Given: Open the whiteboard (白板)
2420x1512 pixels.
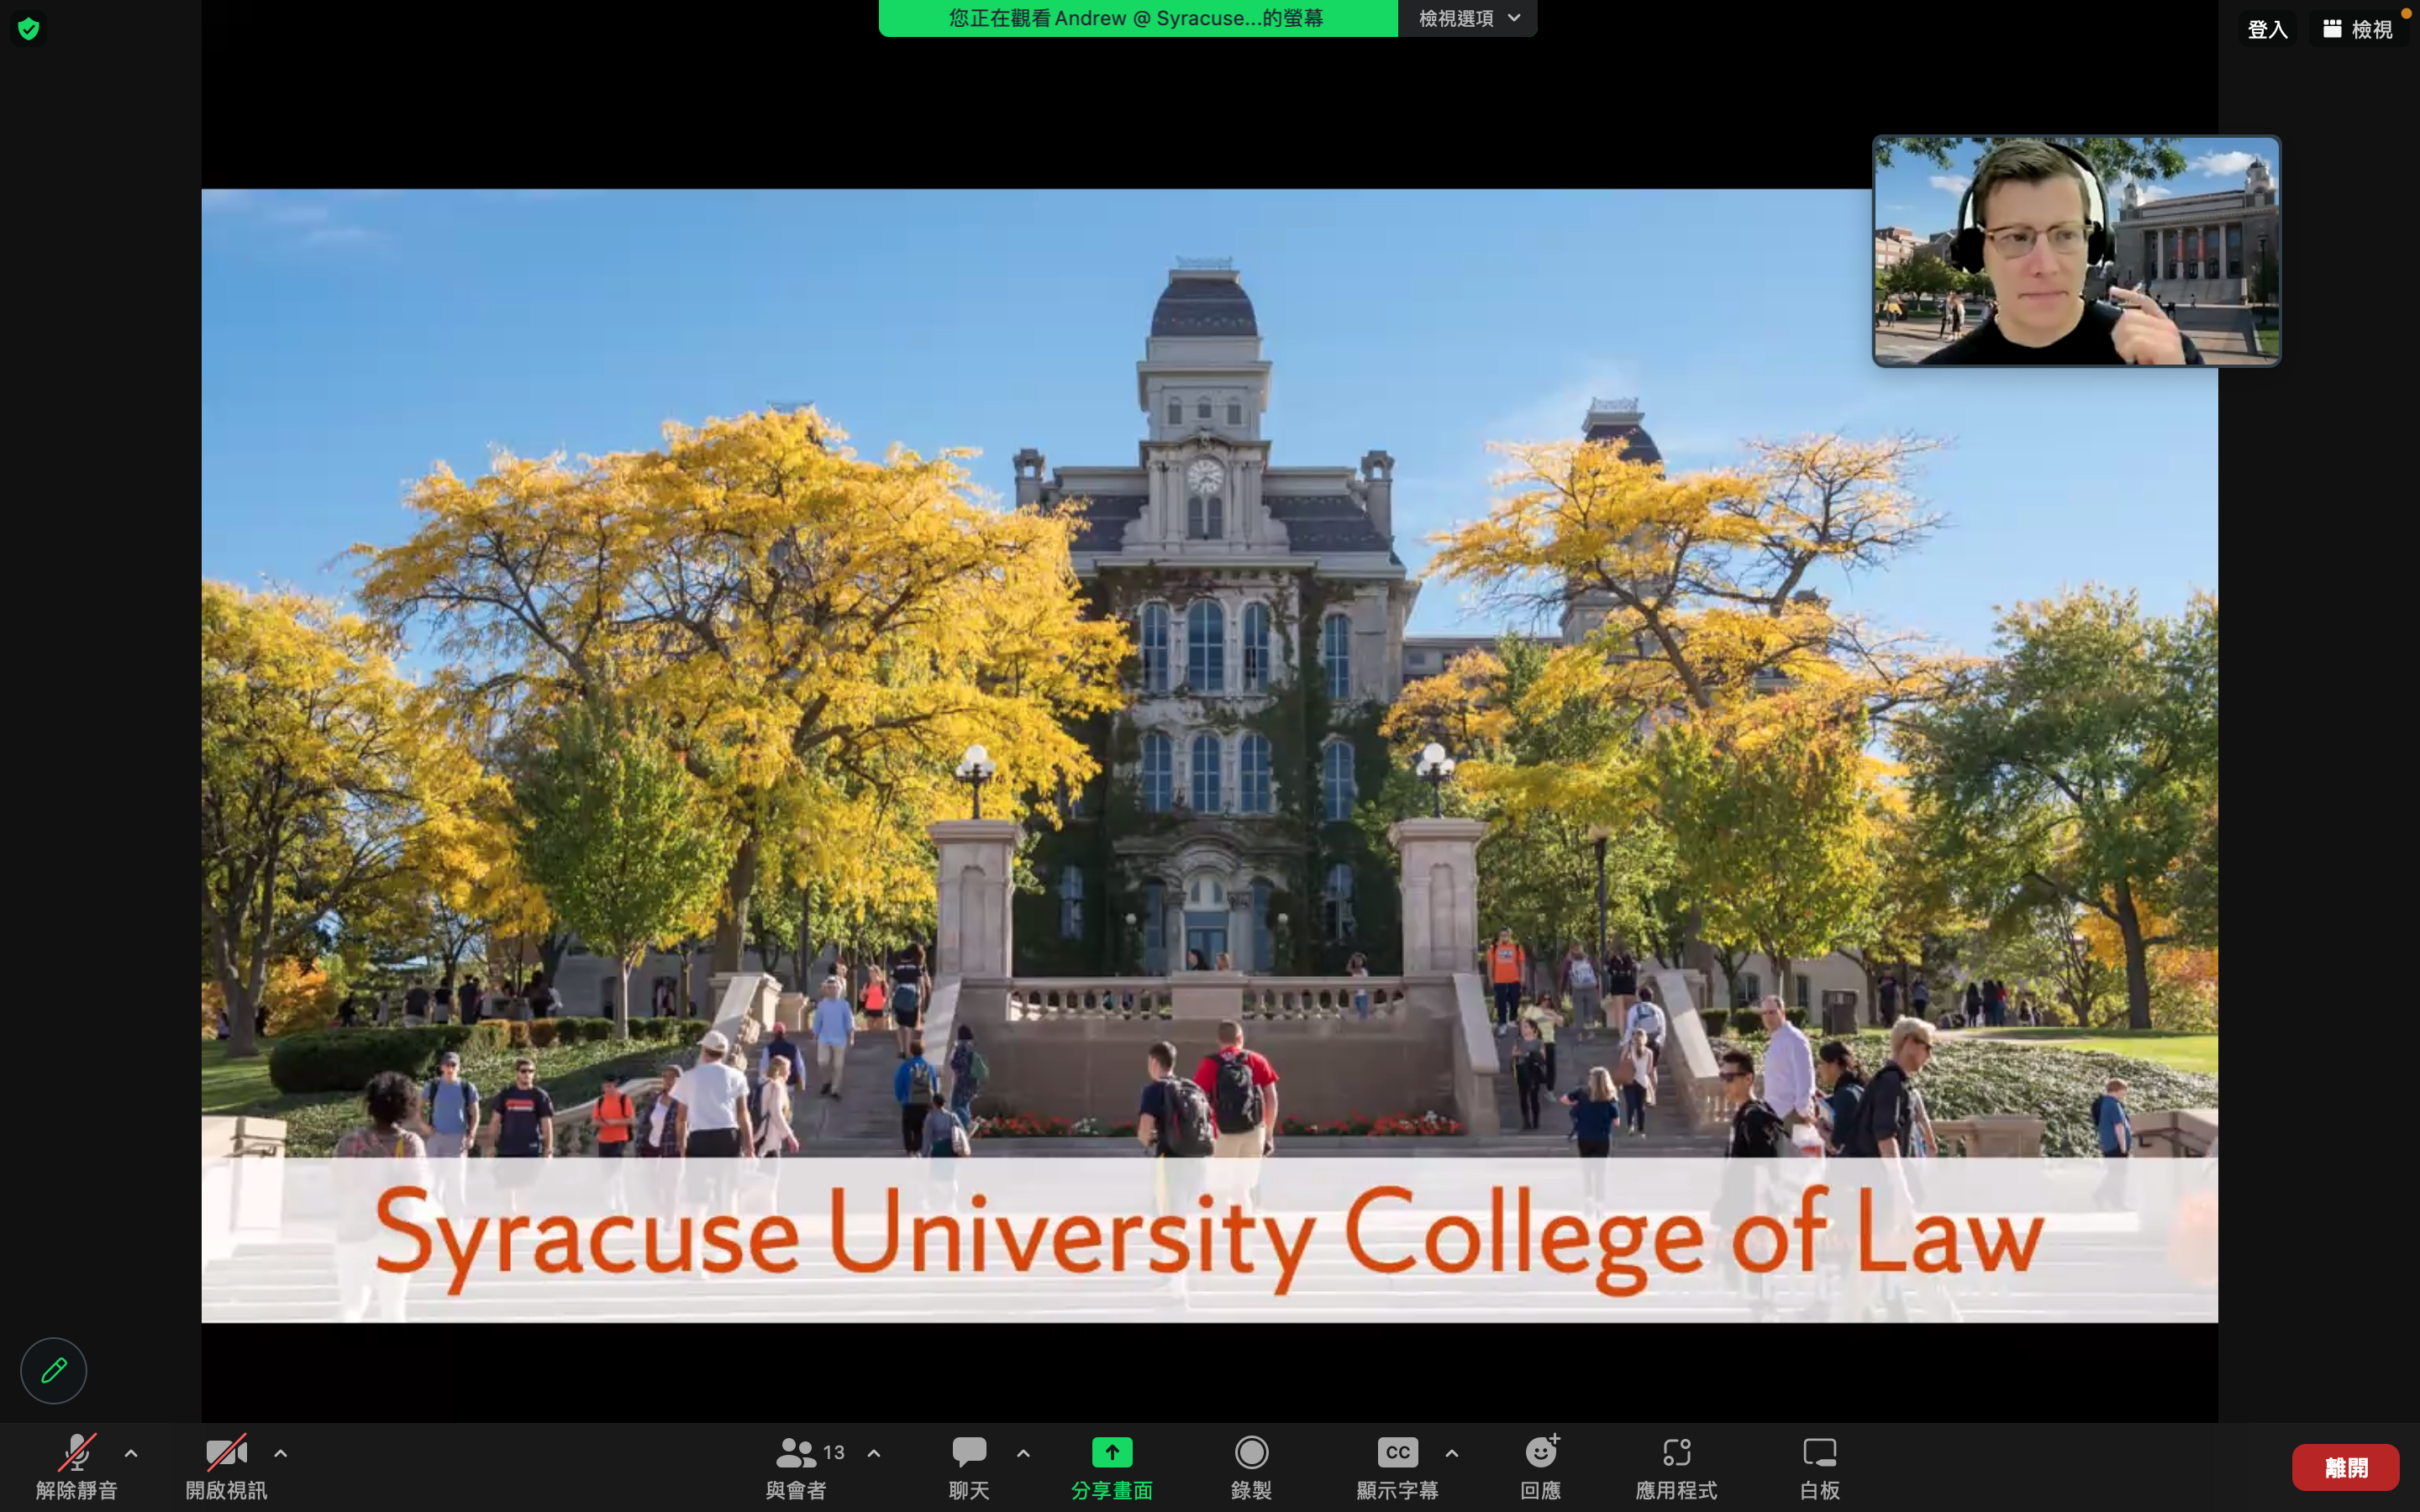Looking at the screenshot, I should [1820, 1466].
